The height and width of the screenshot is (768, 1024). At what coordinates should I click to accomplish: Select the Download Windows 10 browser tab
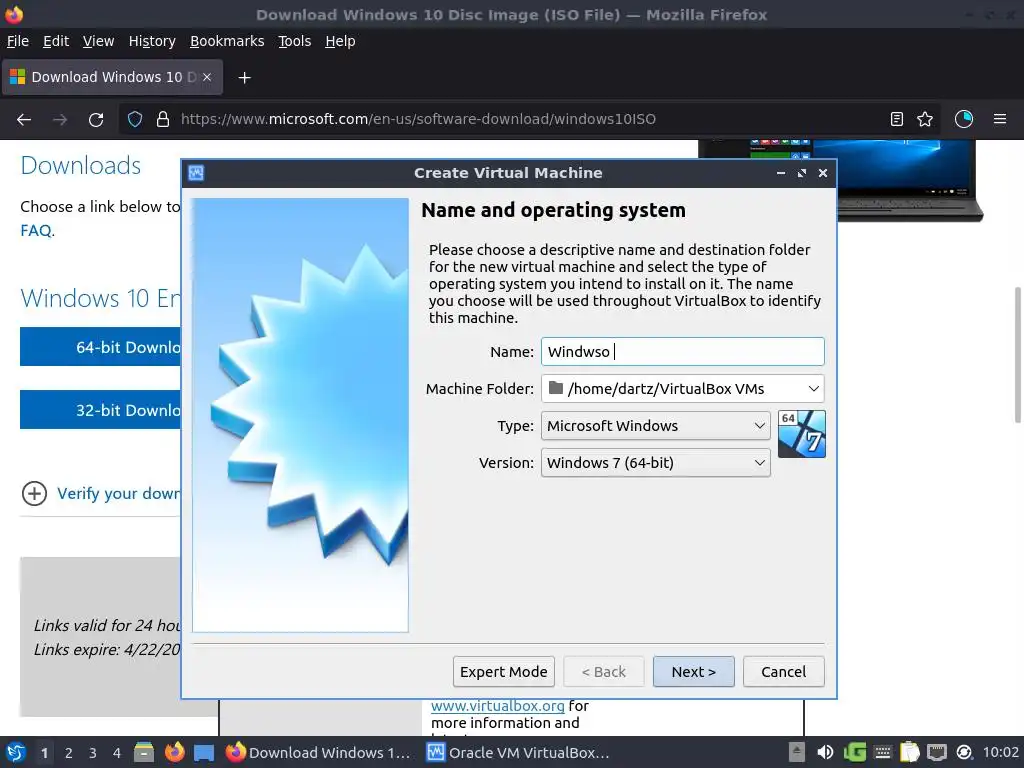click(x=112, y=77)
